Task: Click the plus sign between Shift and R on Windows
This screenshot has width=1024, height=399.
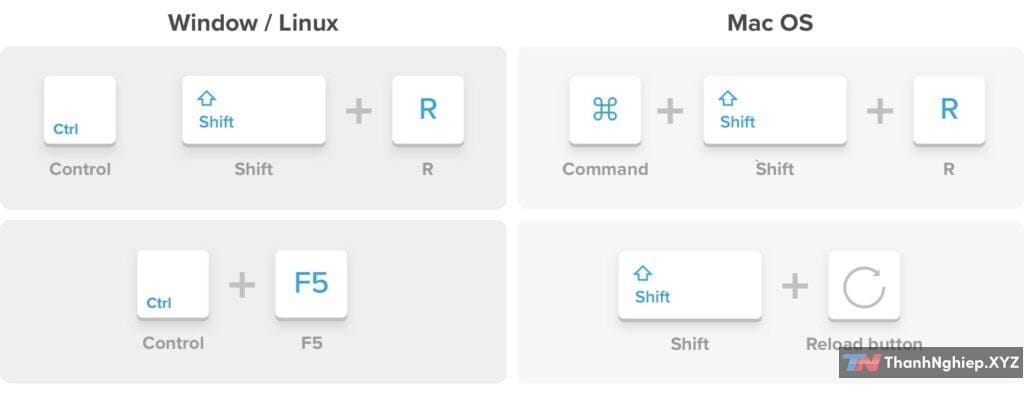Action: pyautogui.click(x=359, y=111)
